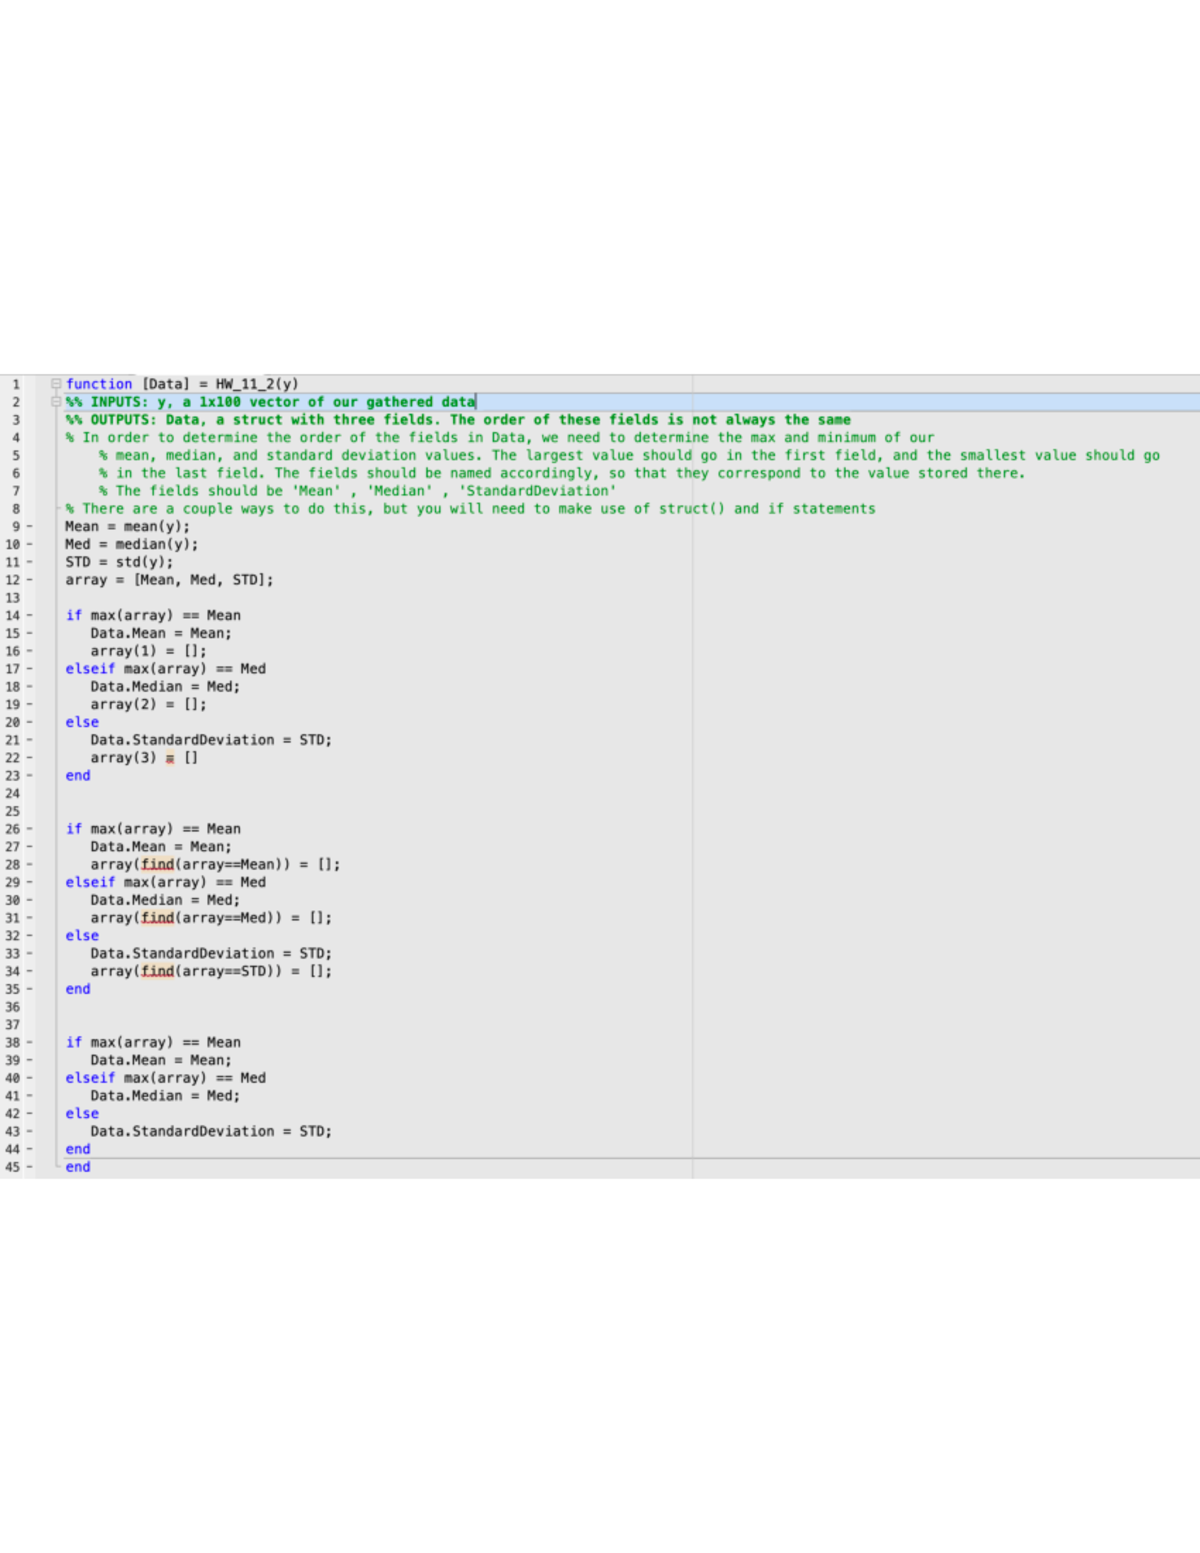This screenshot has width=1200, height=1553.
Task: Click the underlined equals sign on line 22
Action: click(170, 758)
